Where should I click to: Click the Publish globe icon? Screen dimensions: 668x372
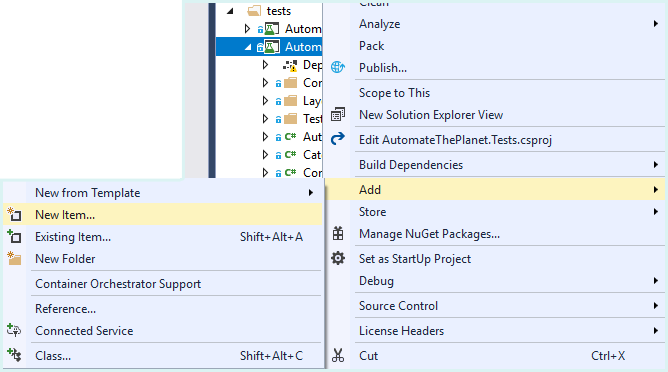337,67
